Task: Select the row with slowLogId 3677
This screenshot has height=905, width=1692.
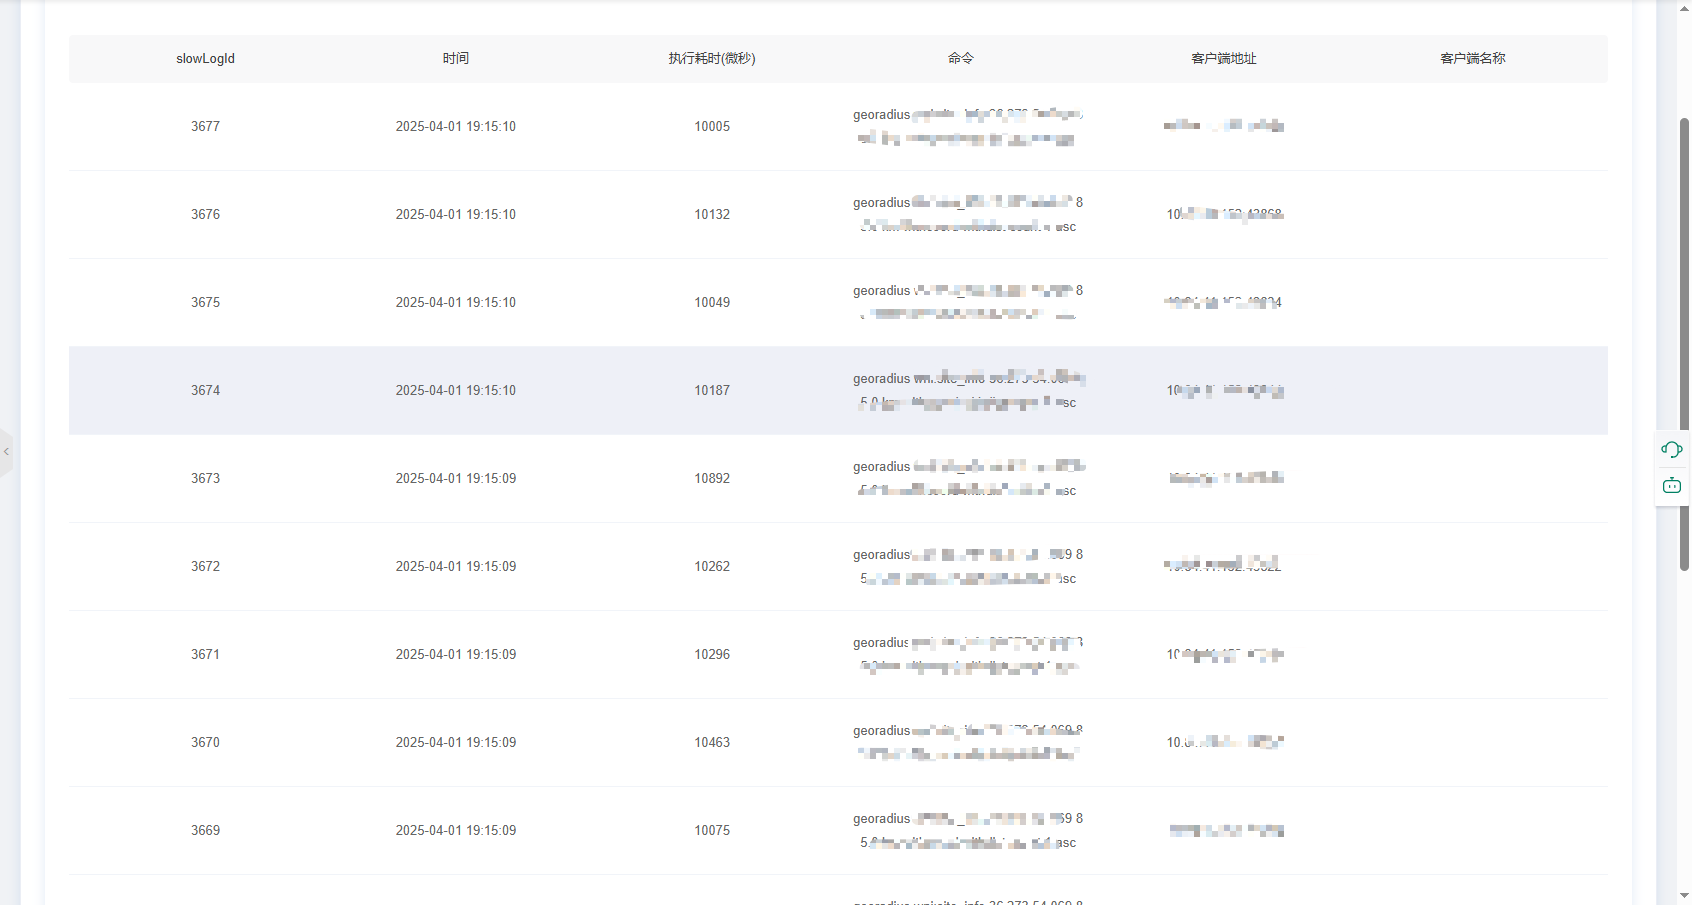Action: point(205,127)
